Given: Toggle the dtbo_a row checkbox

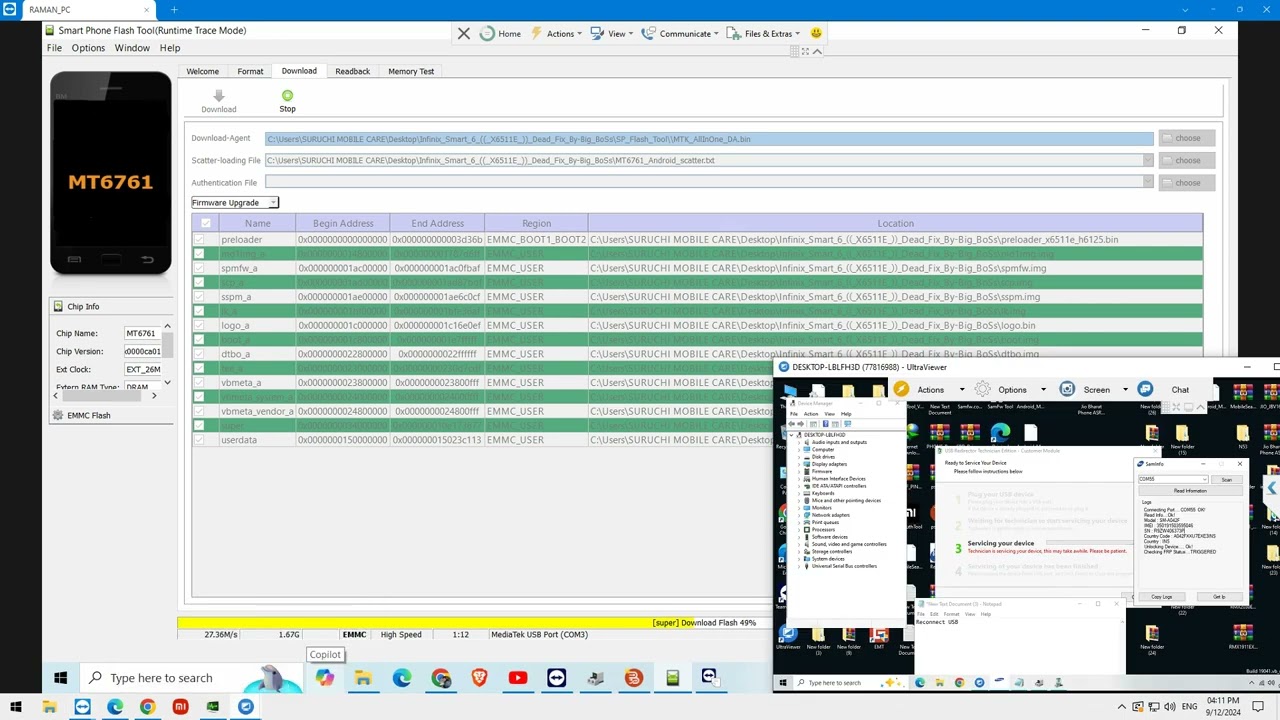Looking at the screenshot, I should tap(199, 354).
